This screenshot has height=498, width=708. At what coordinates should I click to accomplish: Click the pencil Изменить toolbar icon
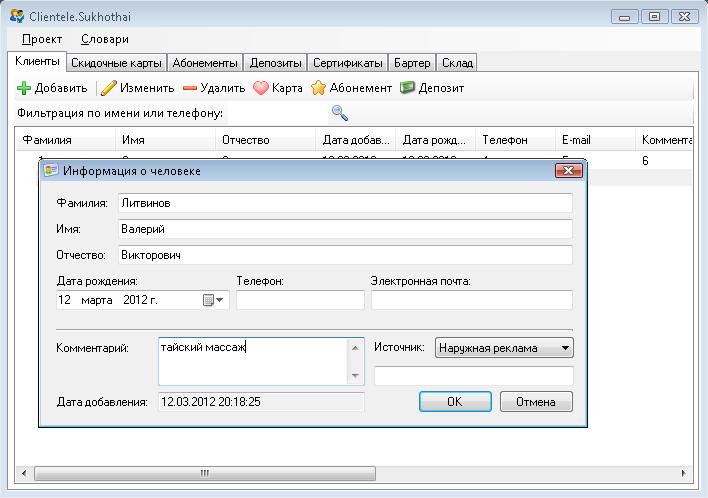(108, 88)
